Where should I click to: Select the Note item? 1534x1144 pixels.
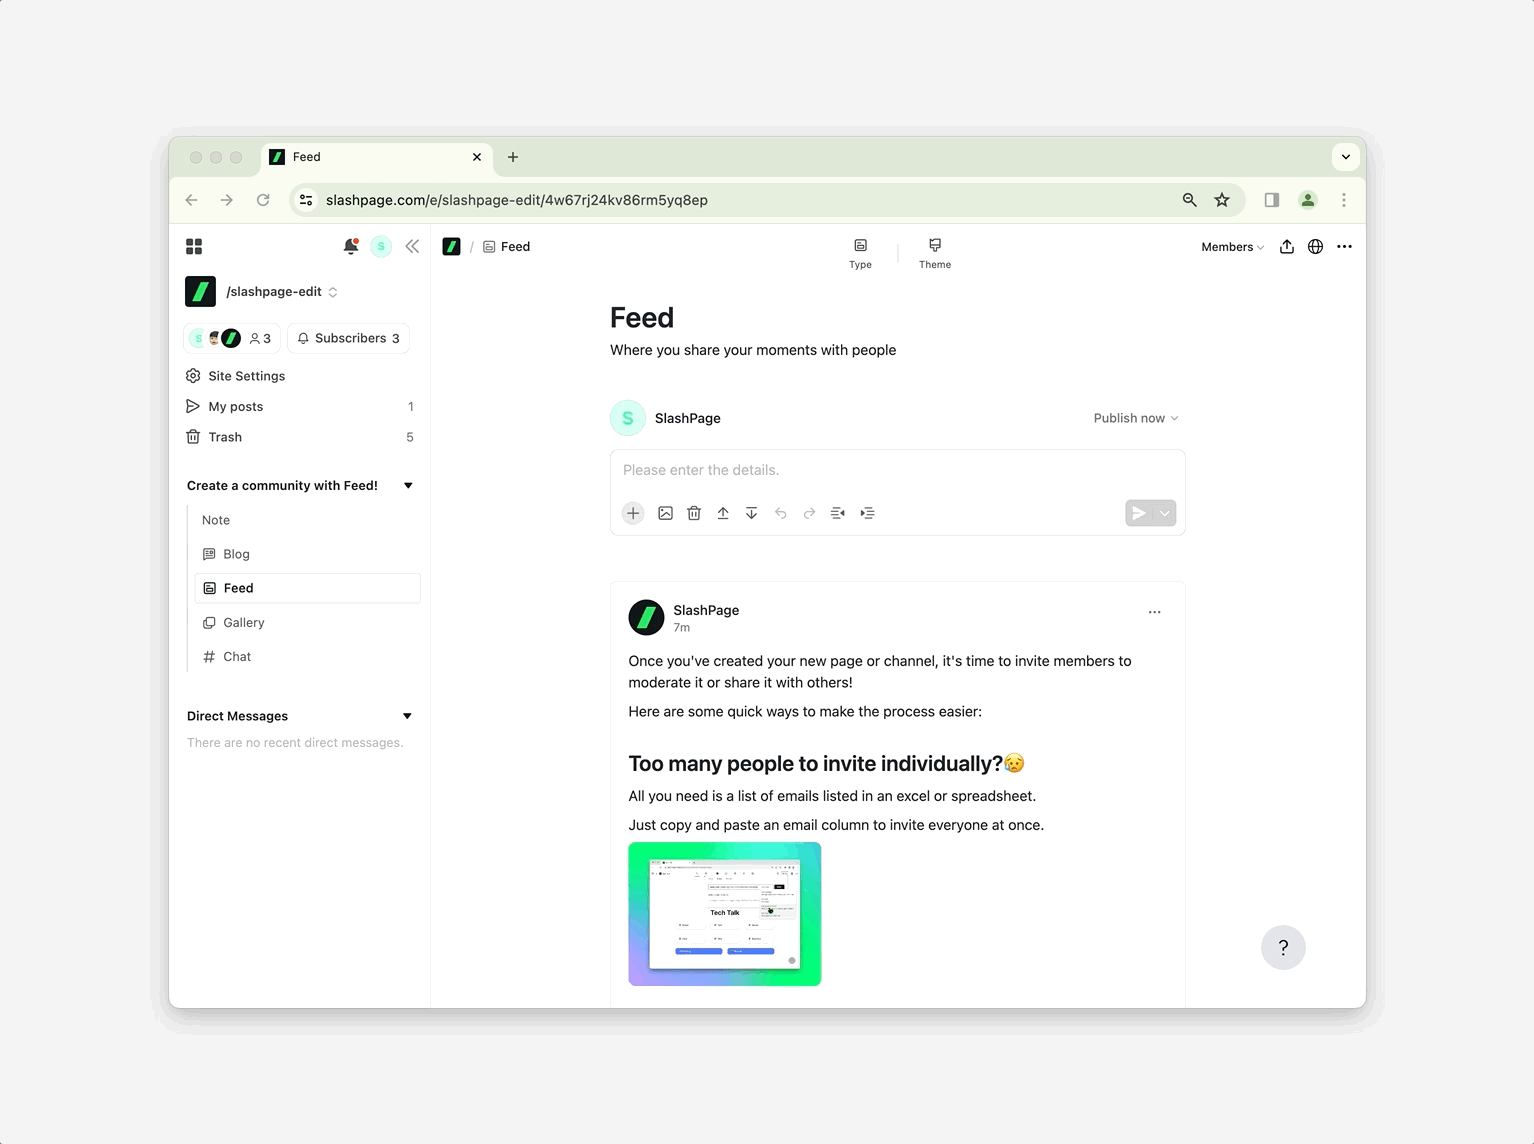coord(216,520)
